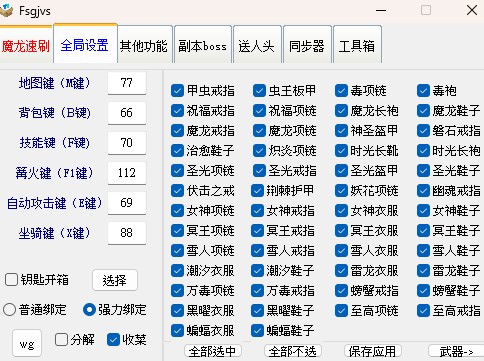Uncheck the 魔龙戒指 checkbox
The height and width of the screenshot is (361, 484).
point(177,131)
